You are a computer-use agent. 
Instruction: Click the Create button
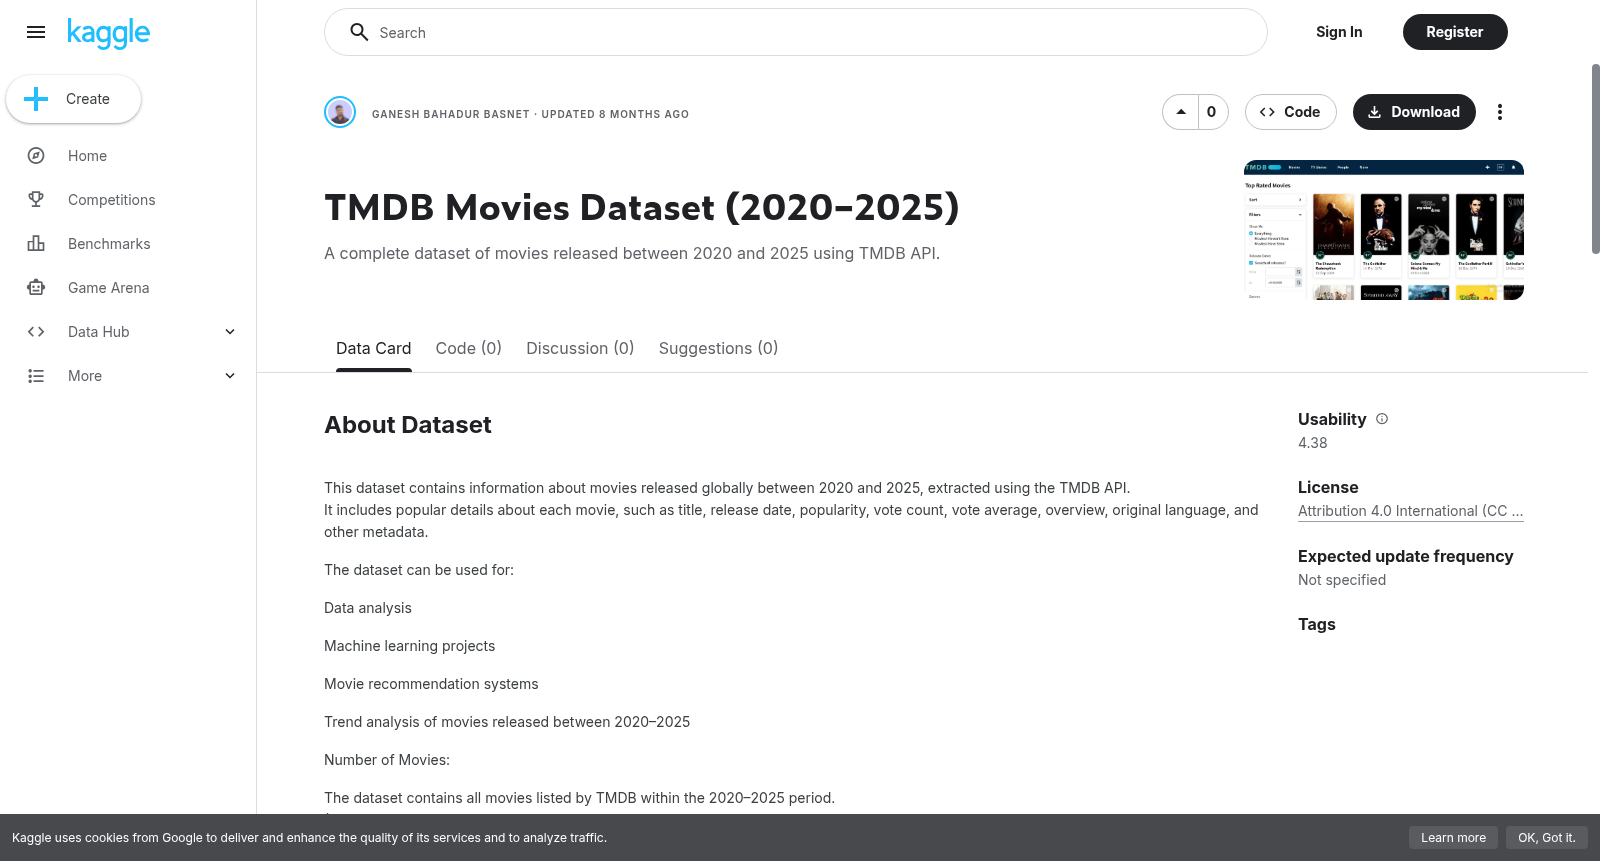(x=73, y=99)
